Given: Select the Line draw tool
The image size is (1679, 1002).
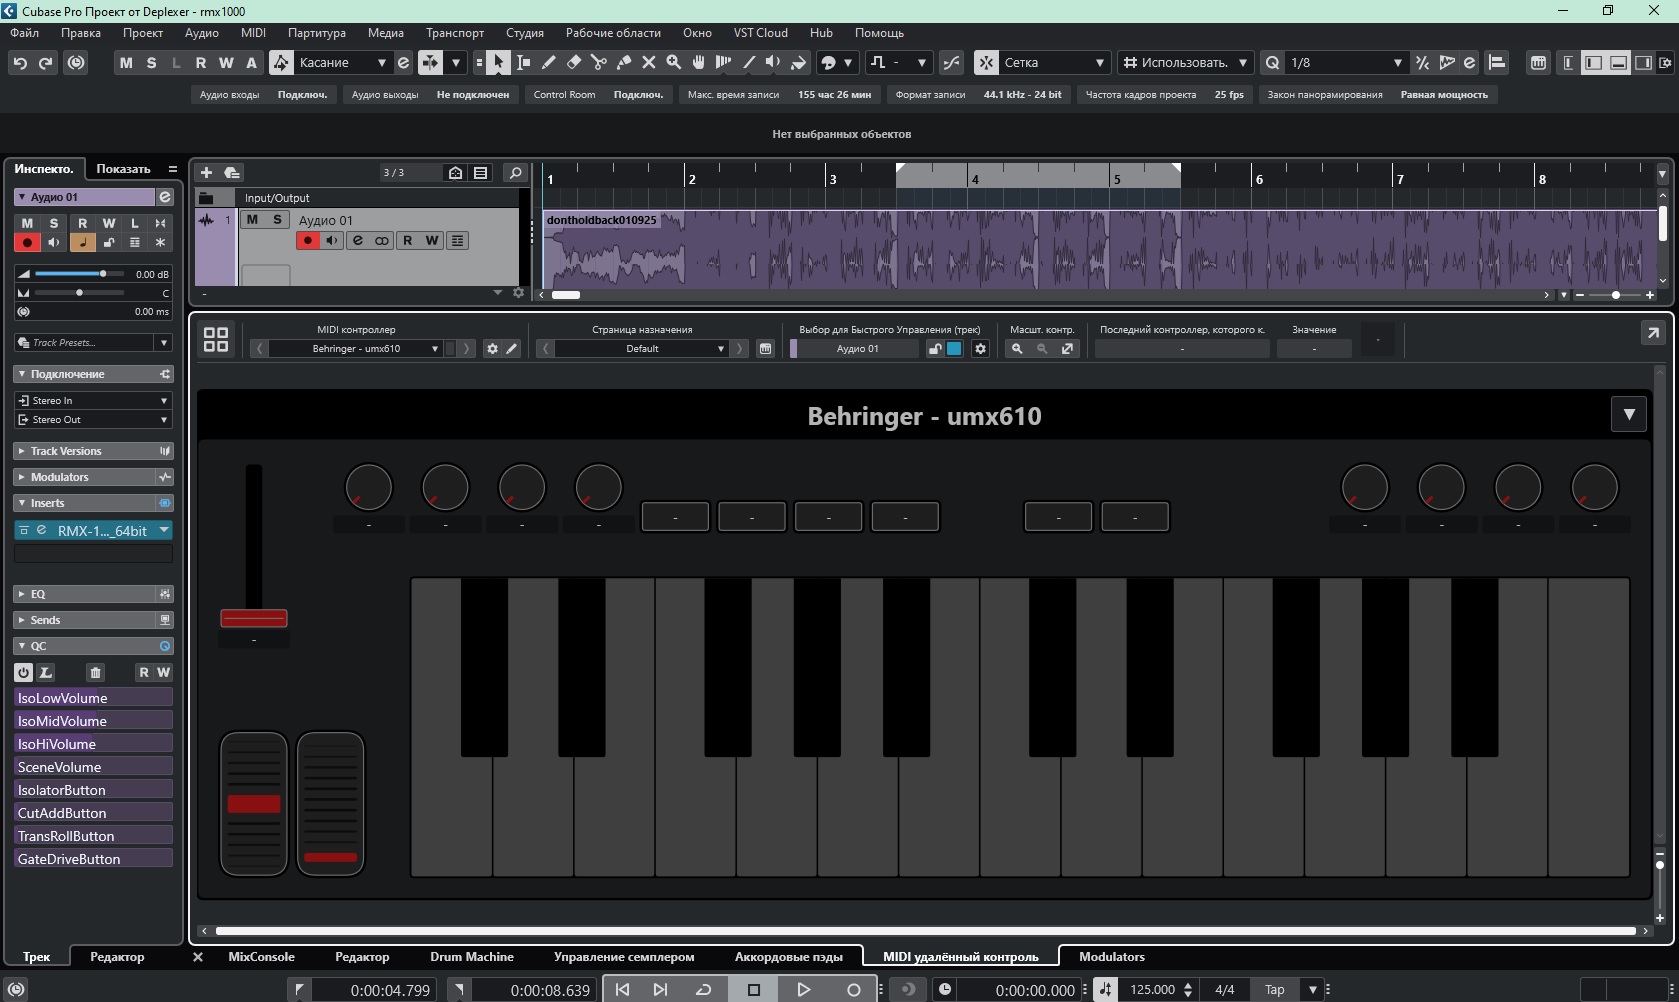Looking at the screenshot, I should pos(748,62).
